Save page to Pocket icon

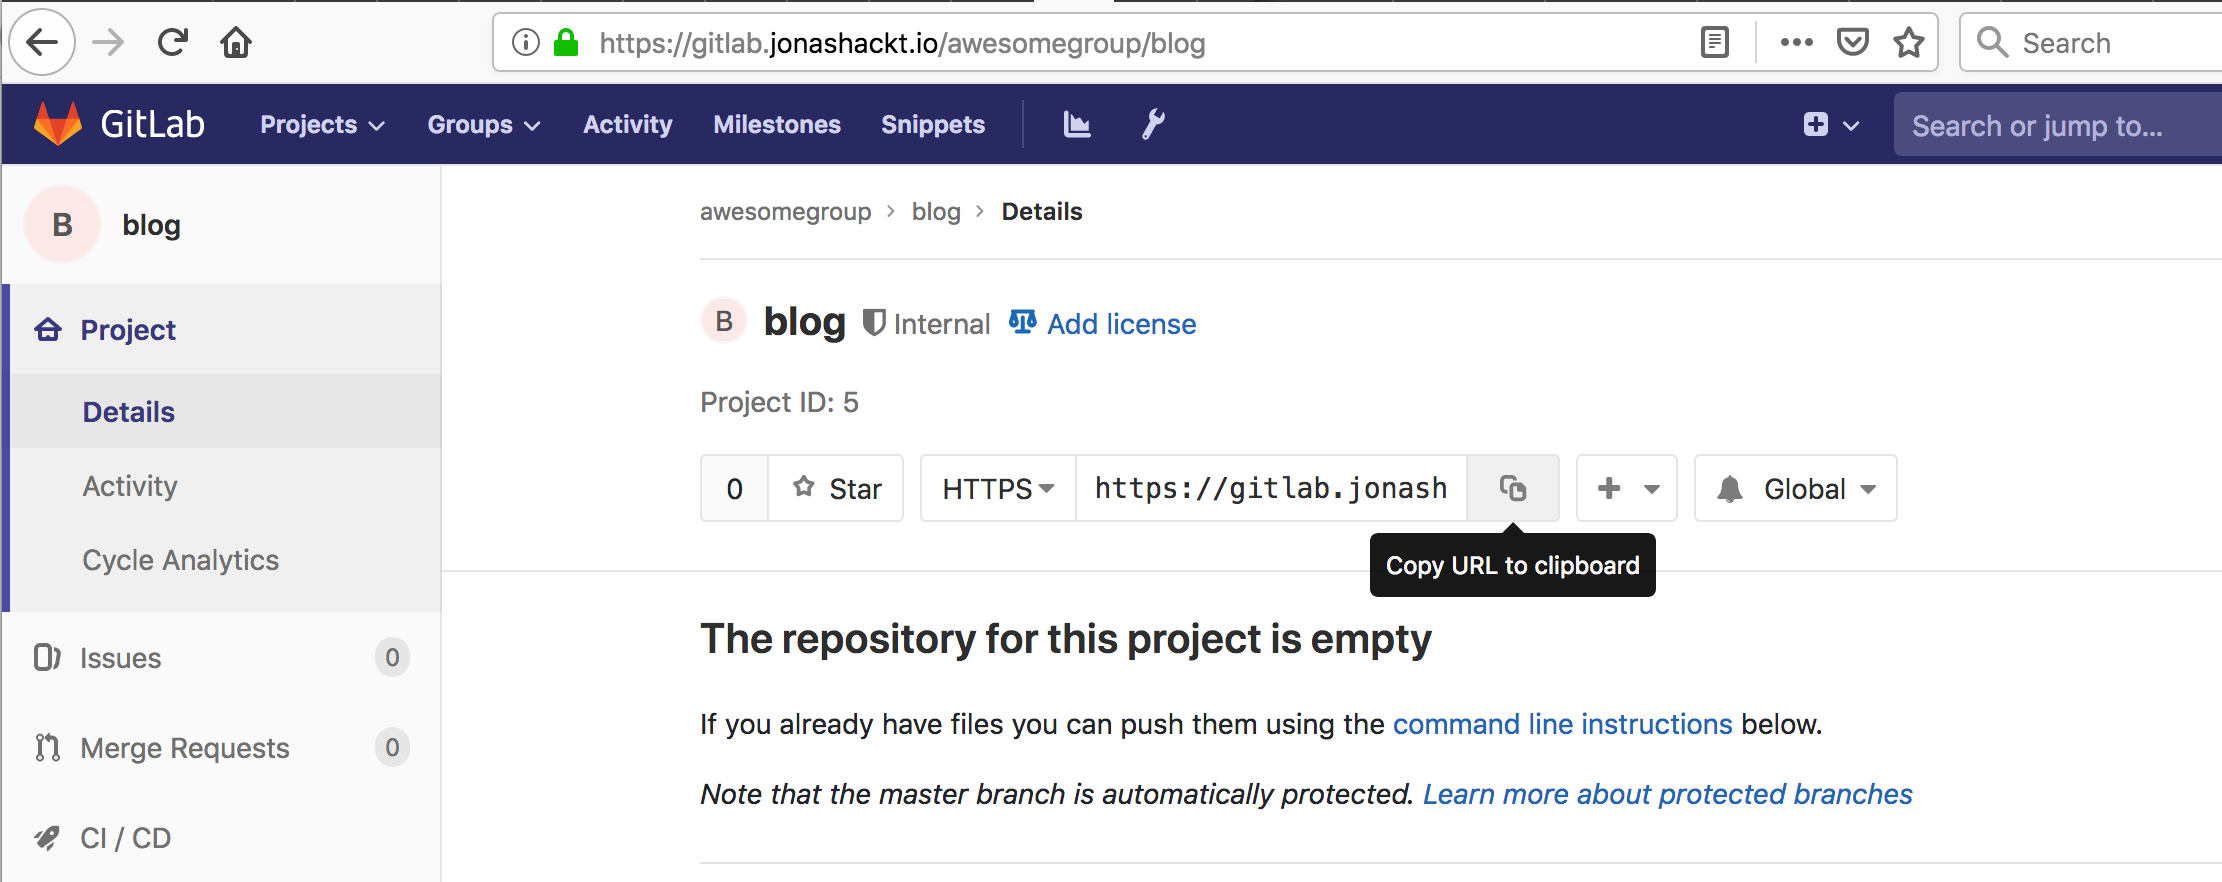[x=1853, y=42]
